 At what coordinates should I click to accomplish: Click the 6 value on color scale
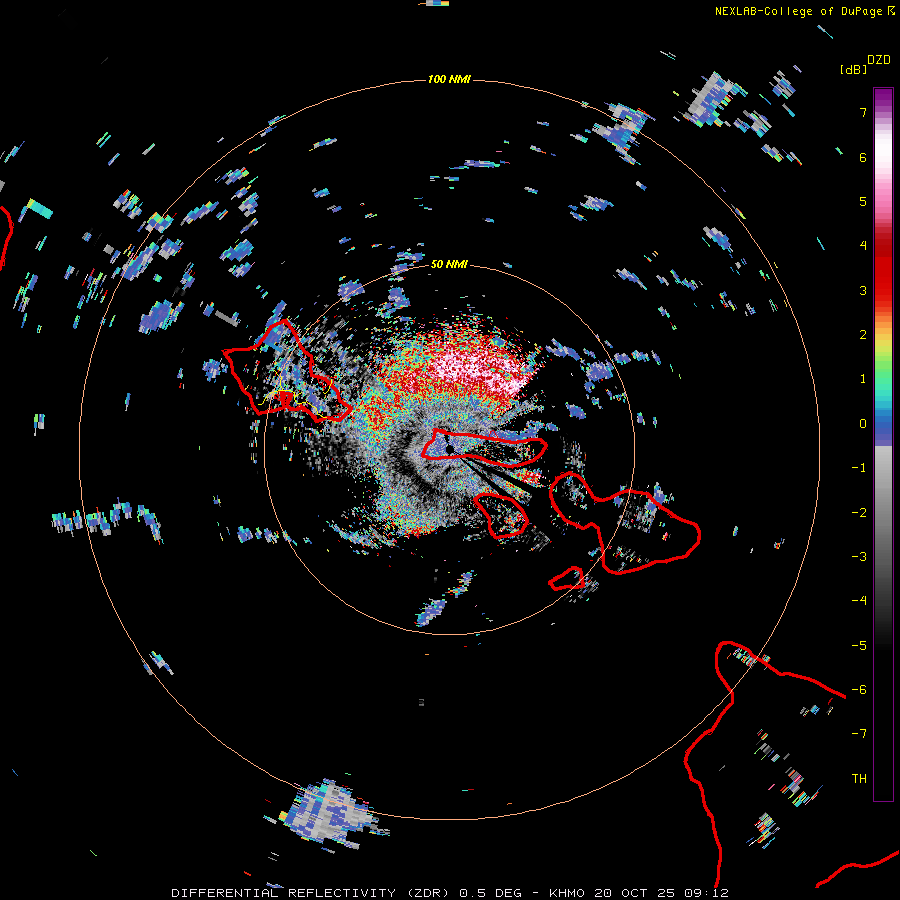click(x=863, y=157)
